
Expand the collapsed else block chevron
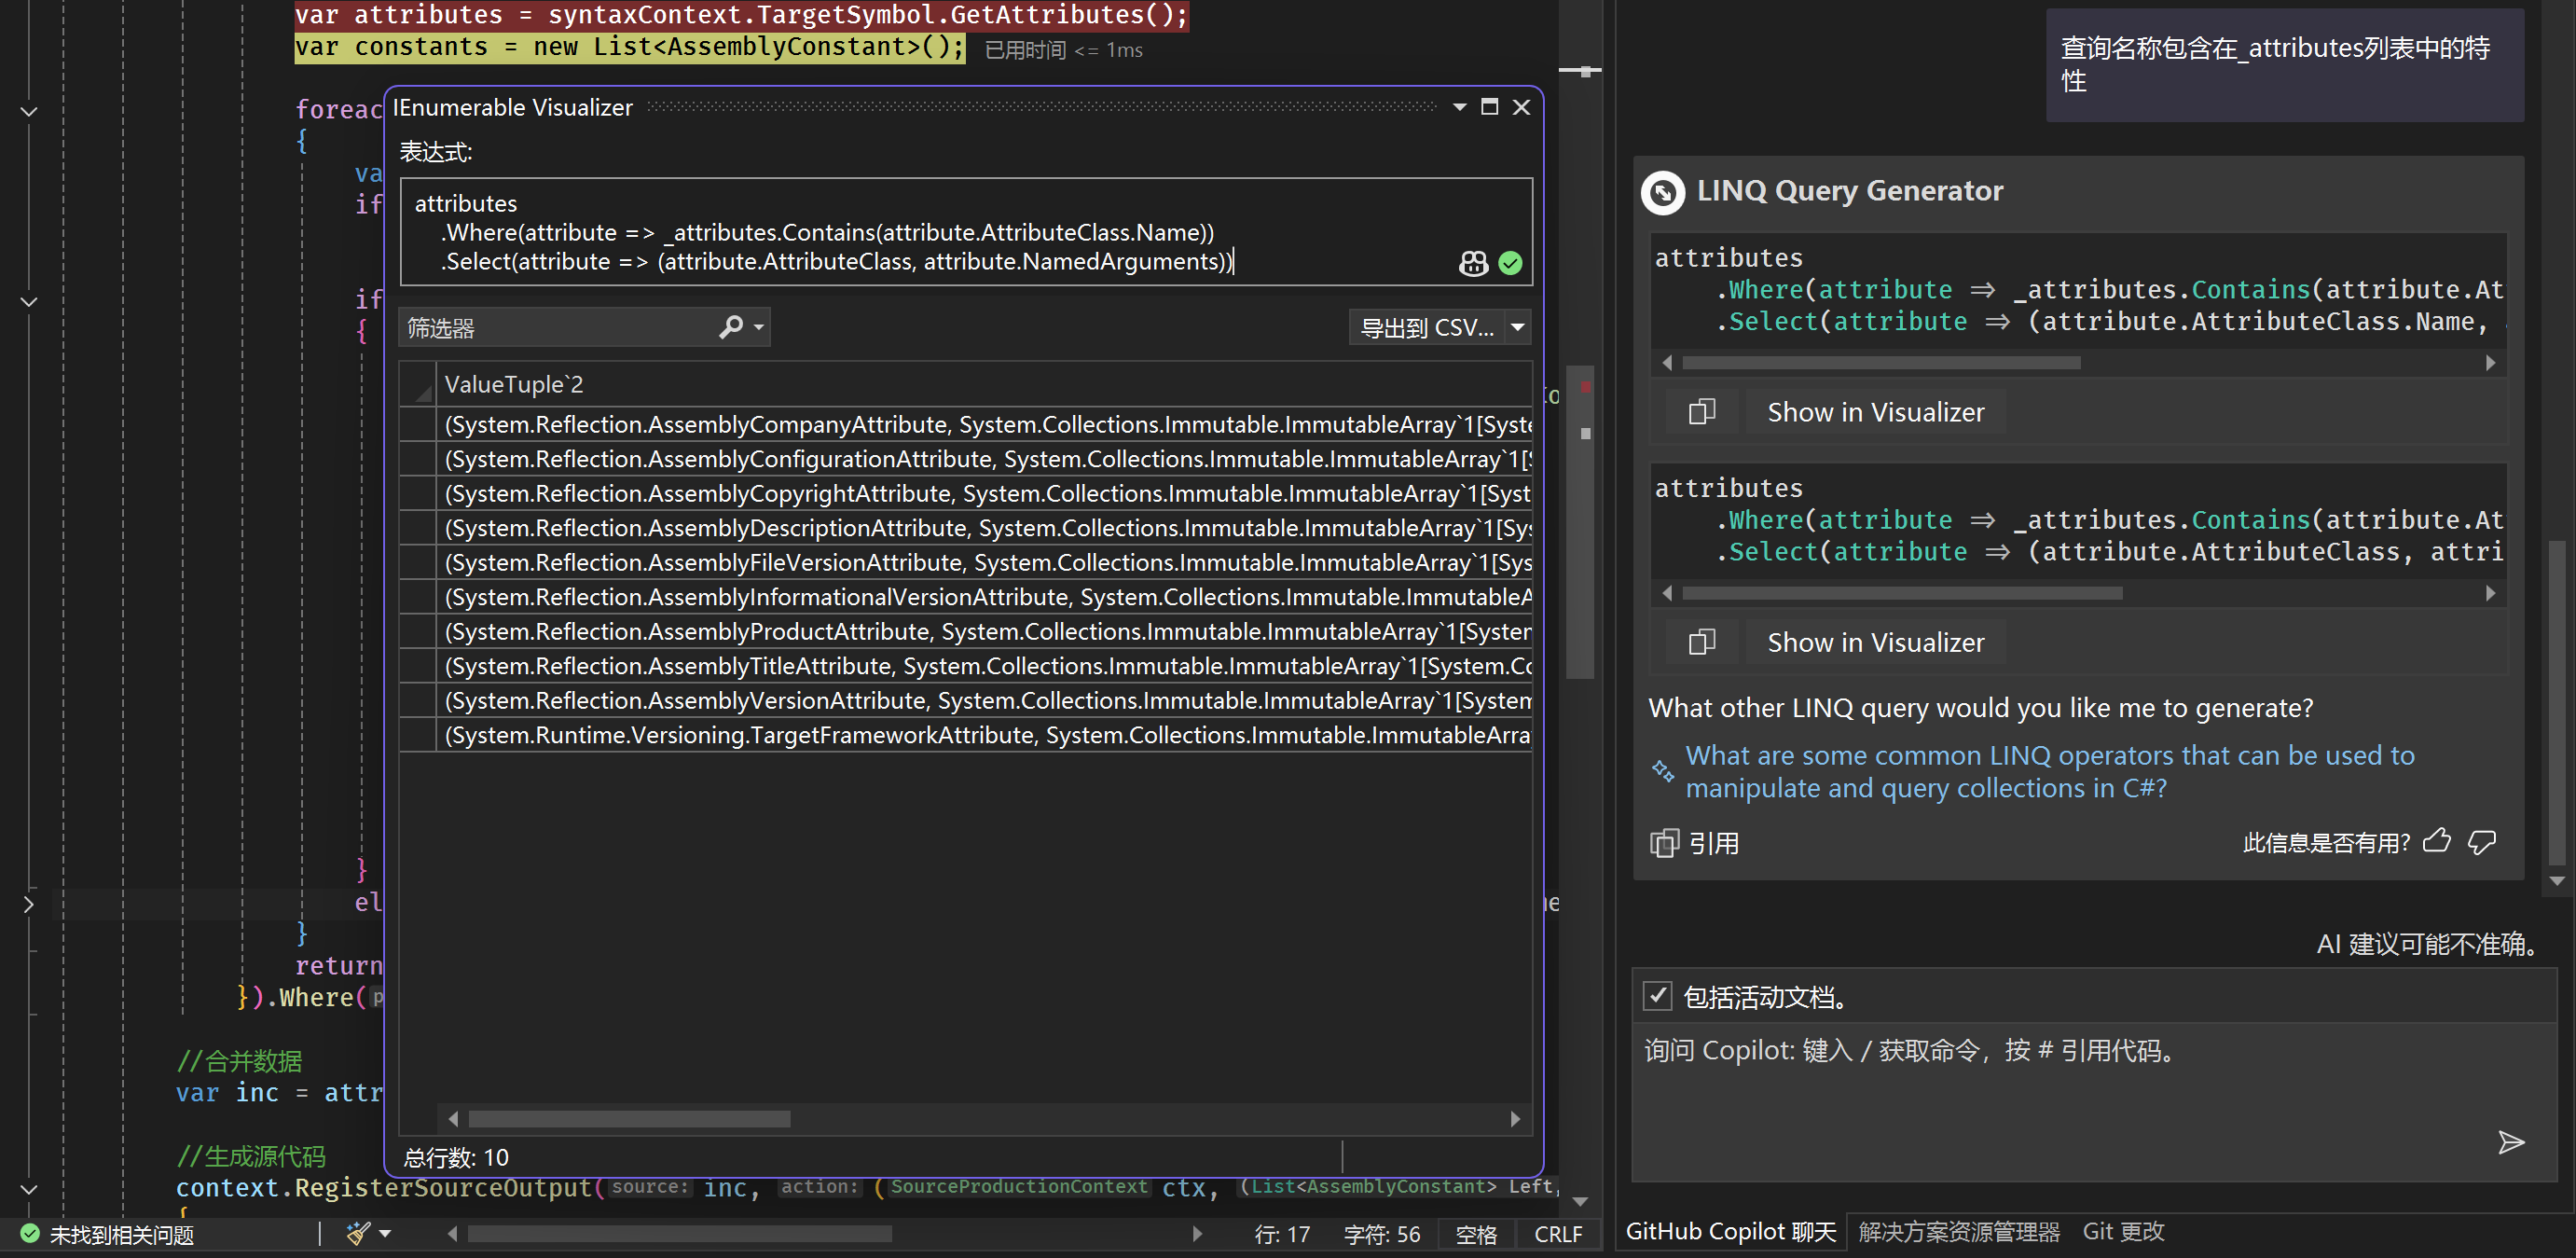28,904
